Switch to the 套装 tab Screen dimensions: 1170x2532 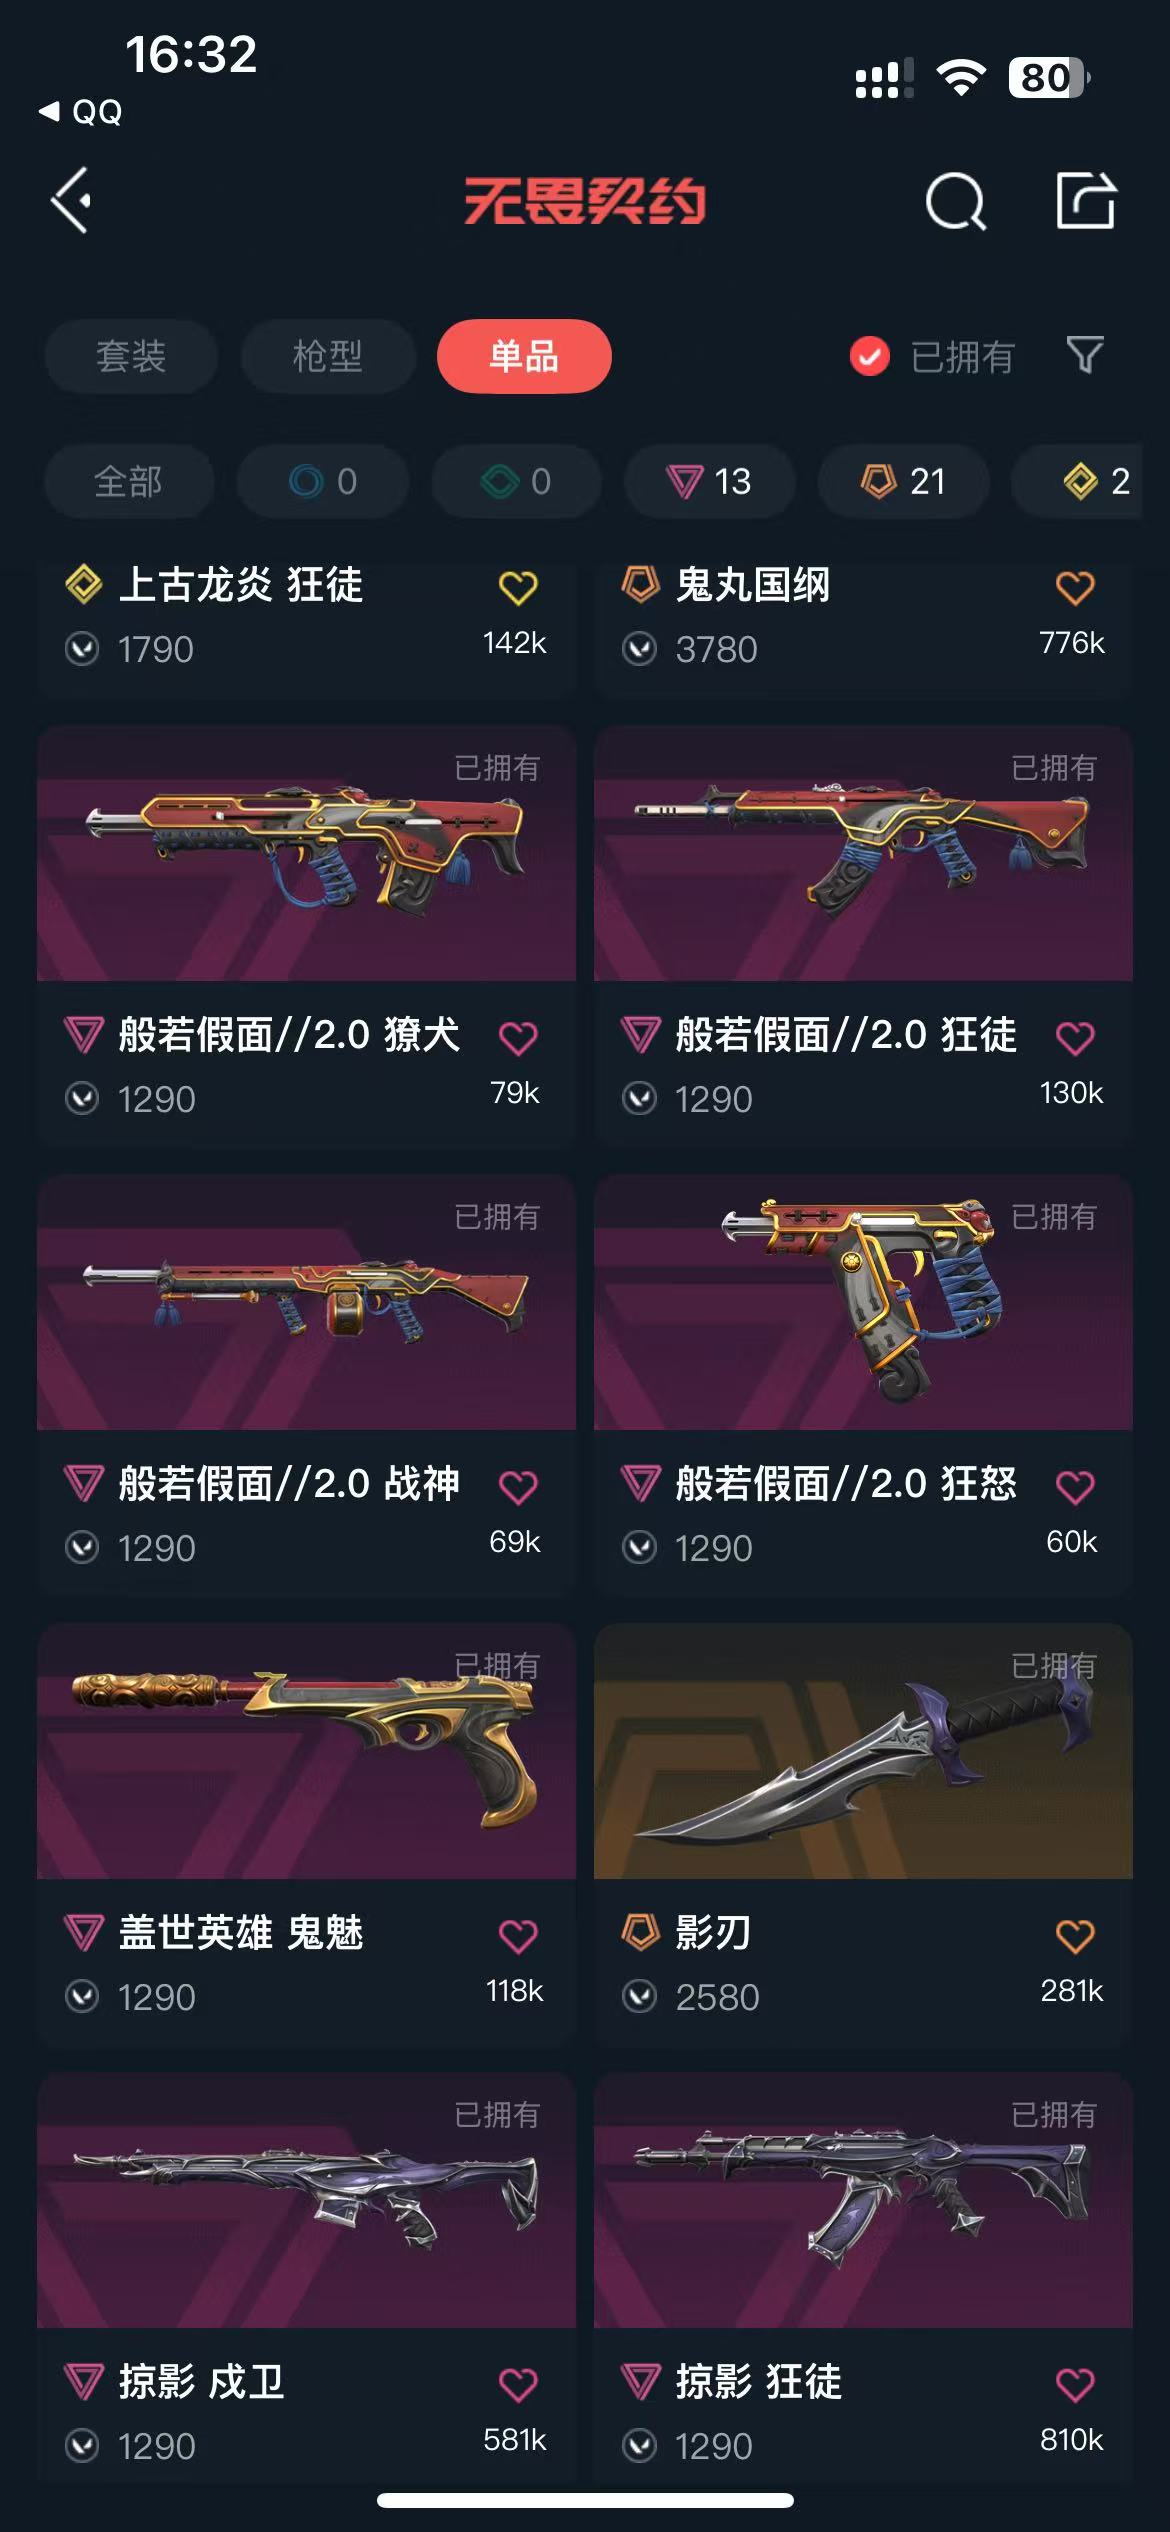coord(131,356)
